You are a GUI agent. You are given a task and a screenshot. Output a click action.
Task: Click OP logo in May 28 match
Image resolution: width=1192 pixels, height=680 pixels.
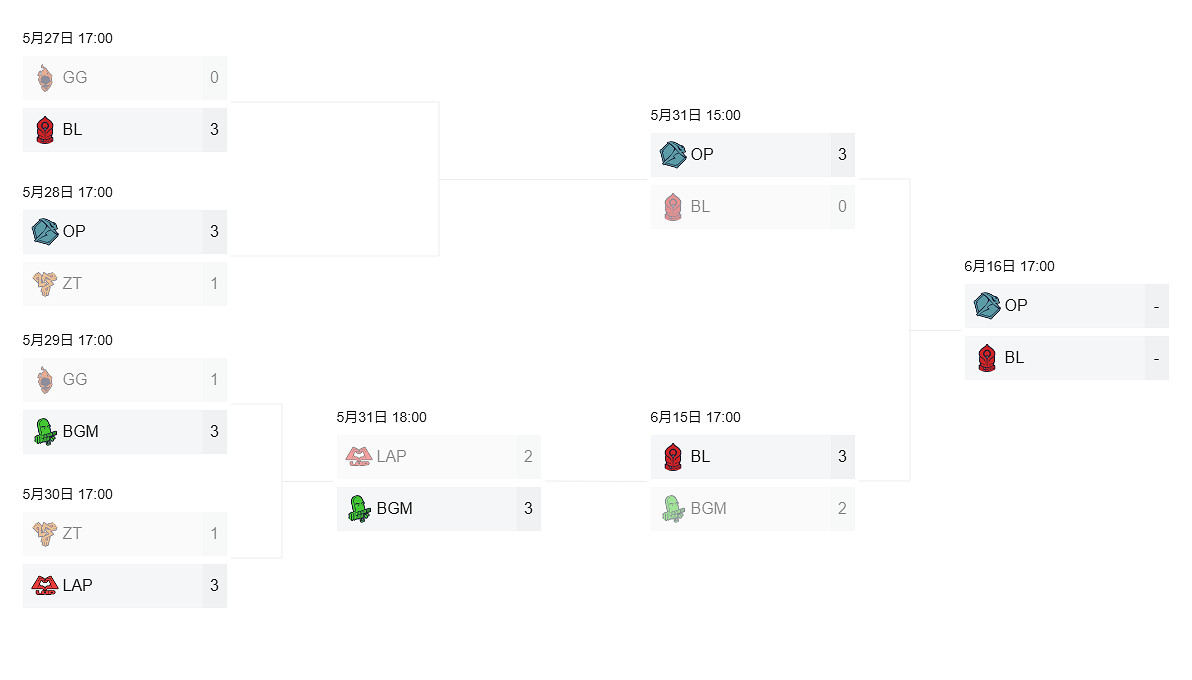[x=44, y=232]
